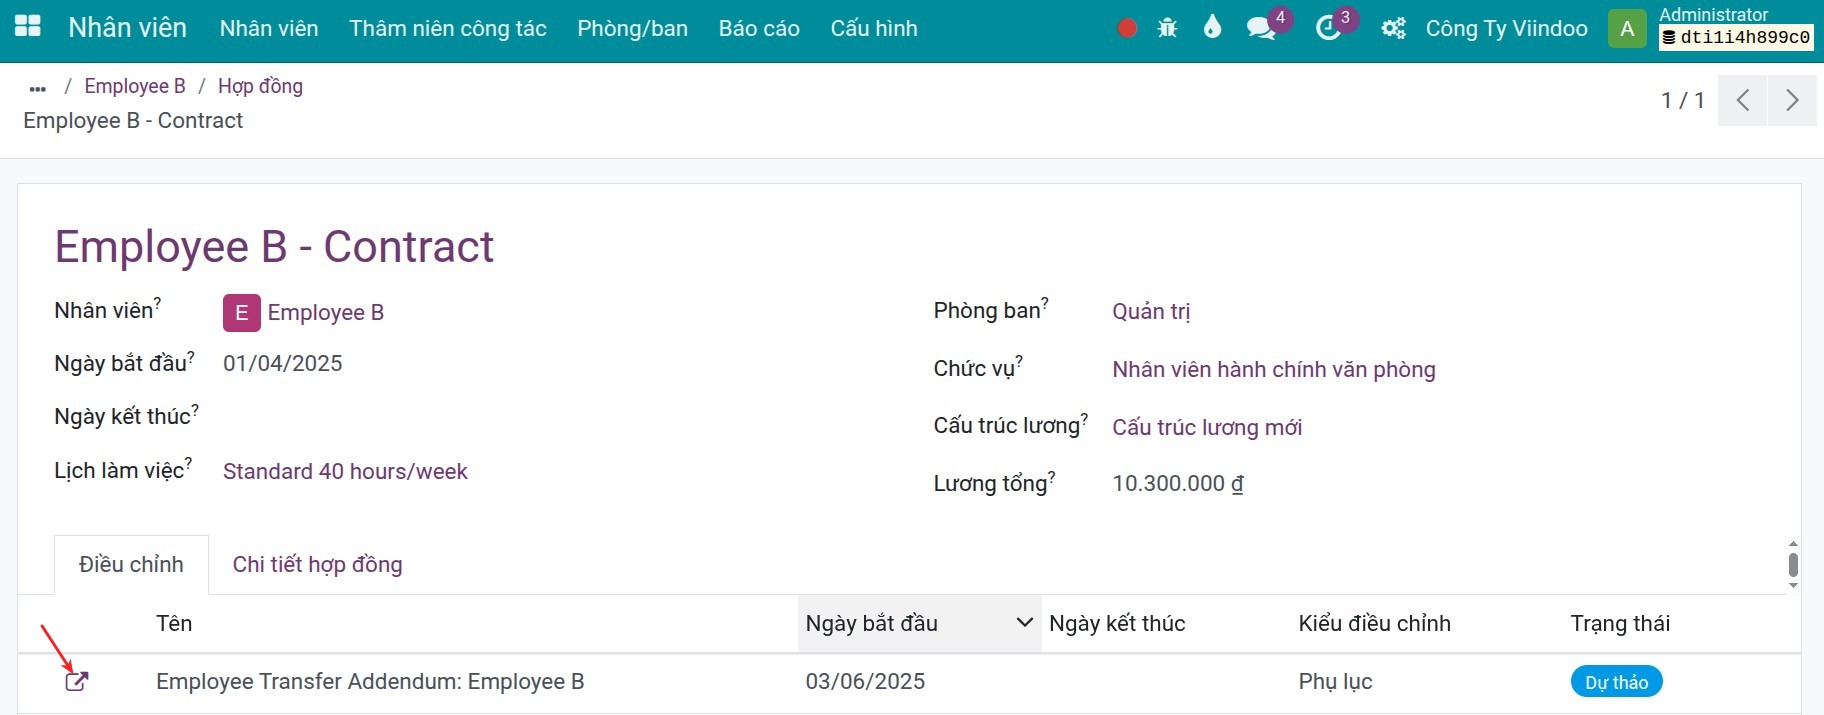Open the Báo cáo menu
The width and height of the screenshot is (1824, 715).
(x=759, y=28)
